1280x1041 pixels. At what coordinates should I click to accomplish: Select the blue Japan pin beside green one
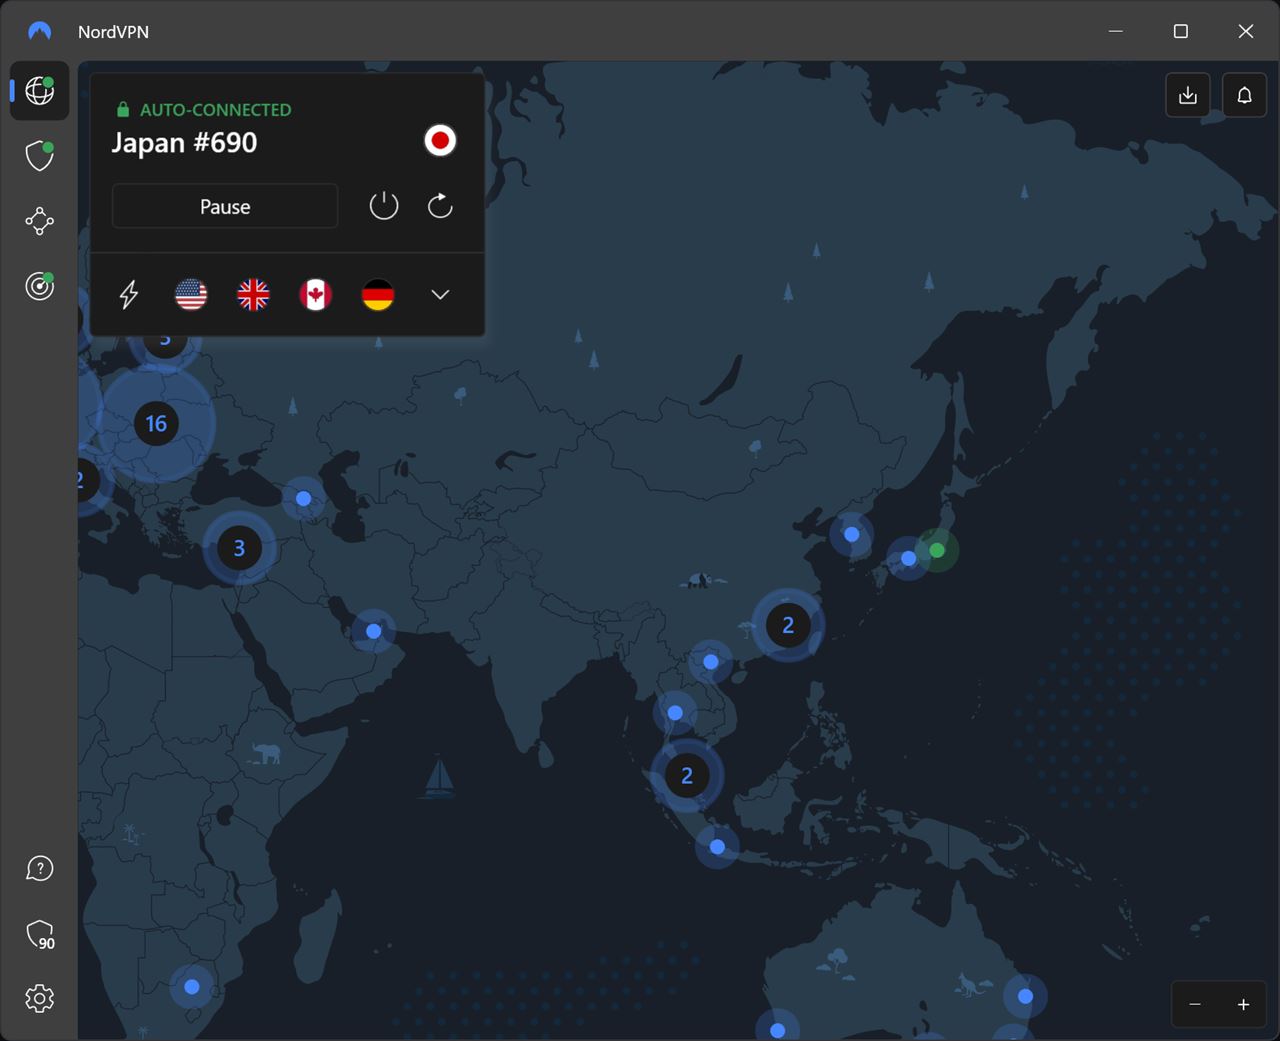pos(908,558)
